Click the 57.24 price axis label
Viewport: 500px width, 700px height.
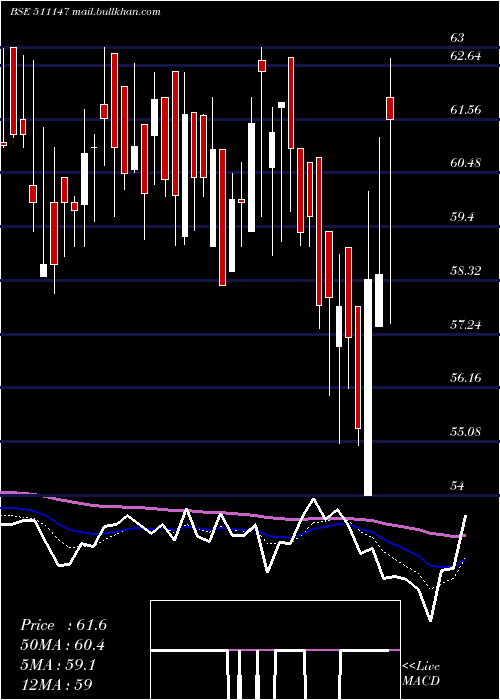(x=466, y=325)
